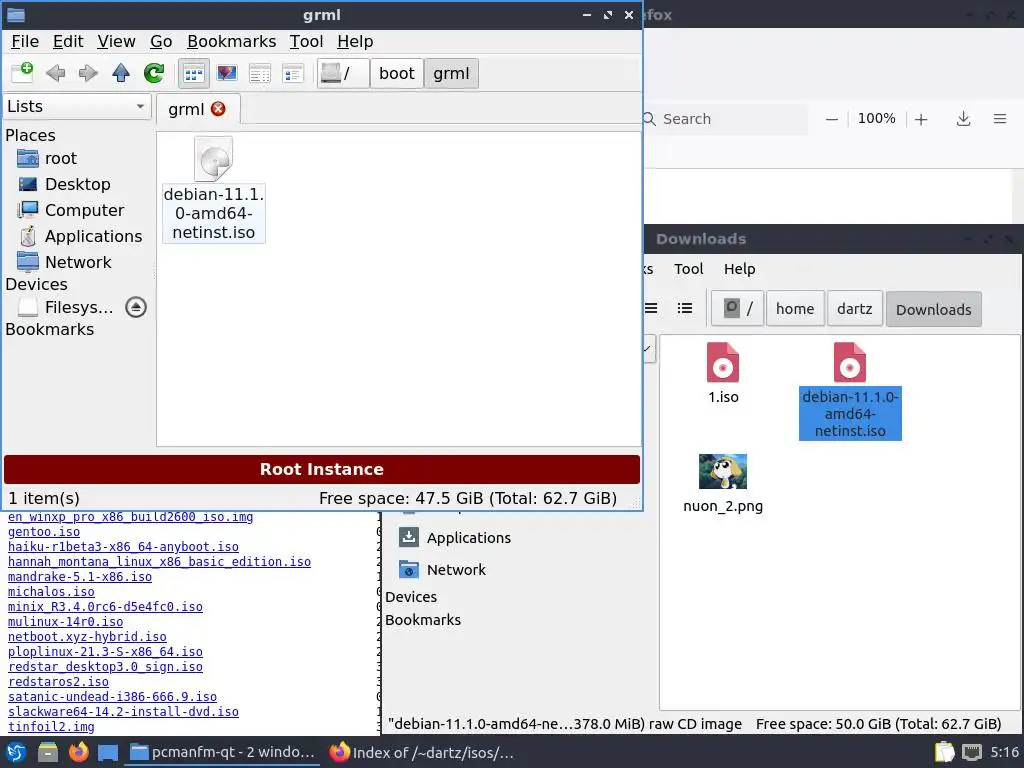Screen dimensions: 1024x768
Task: Click the root path button
Action: (x=344, y=73)
